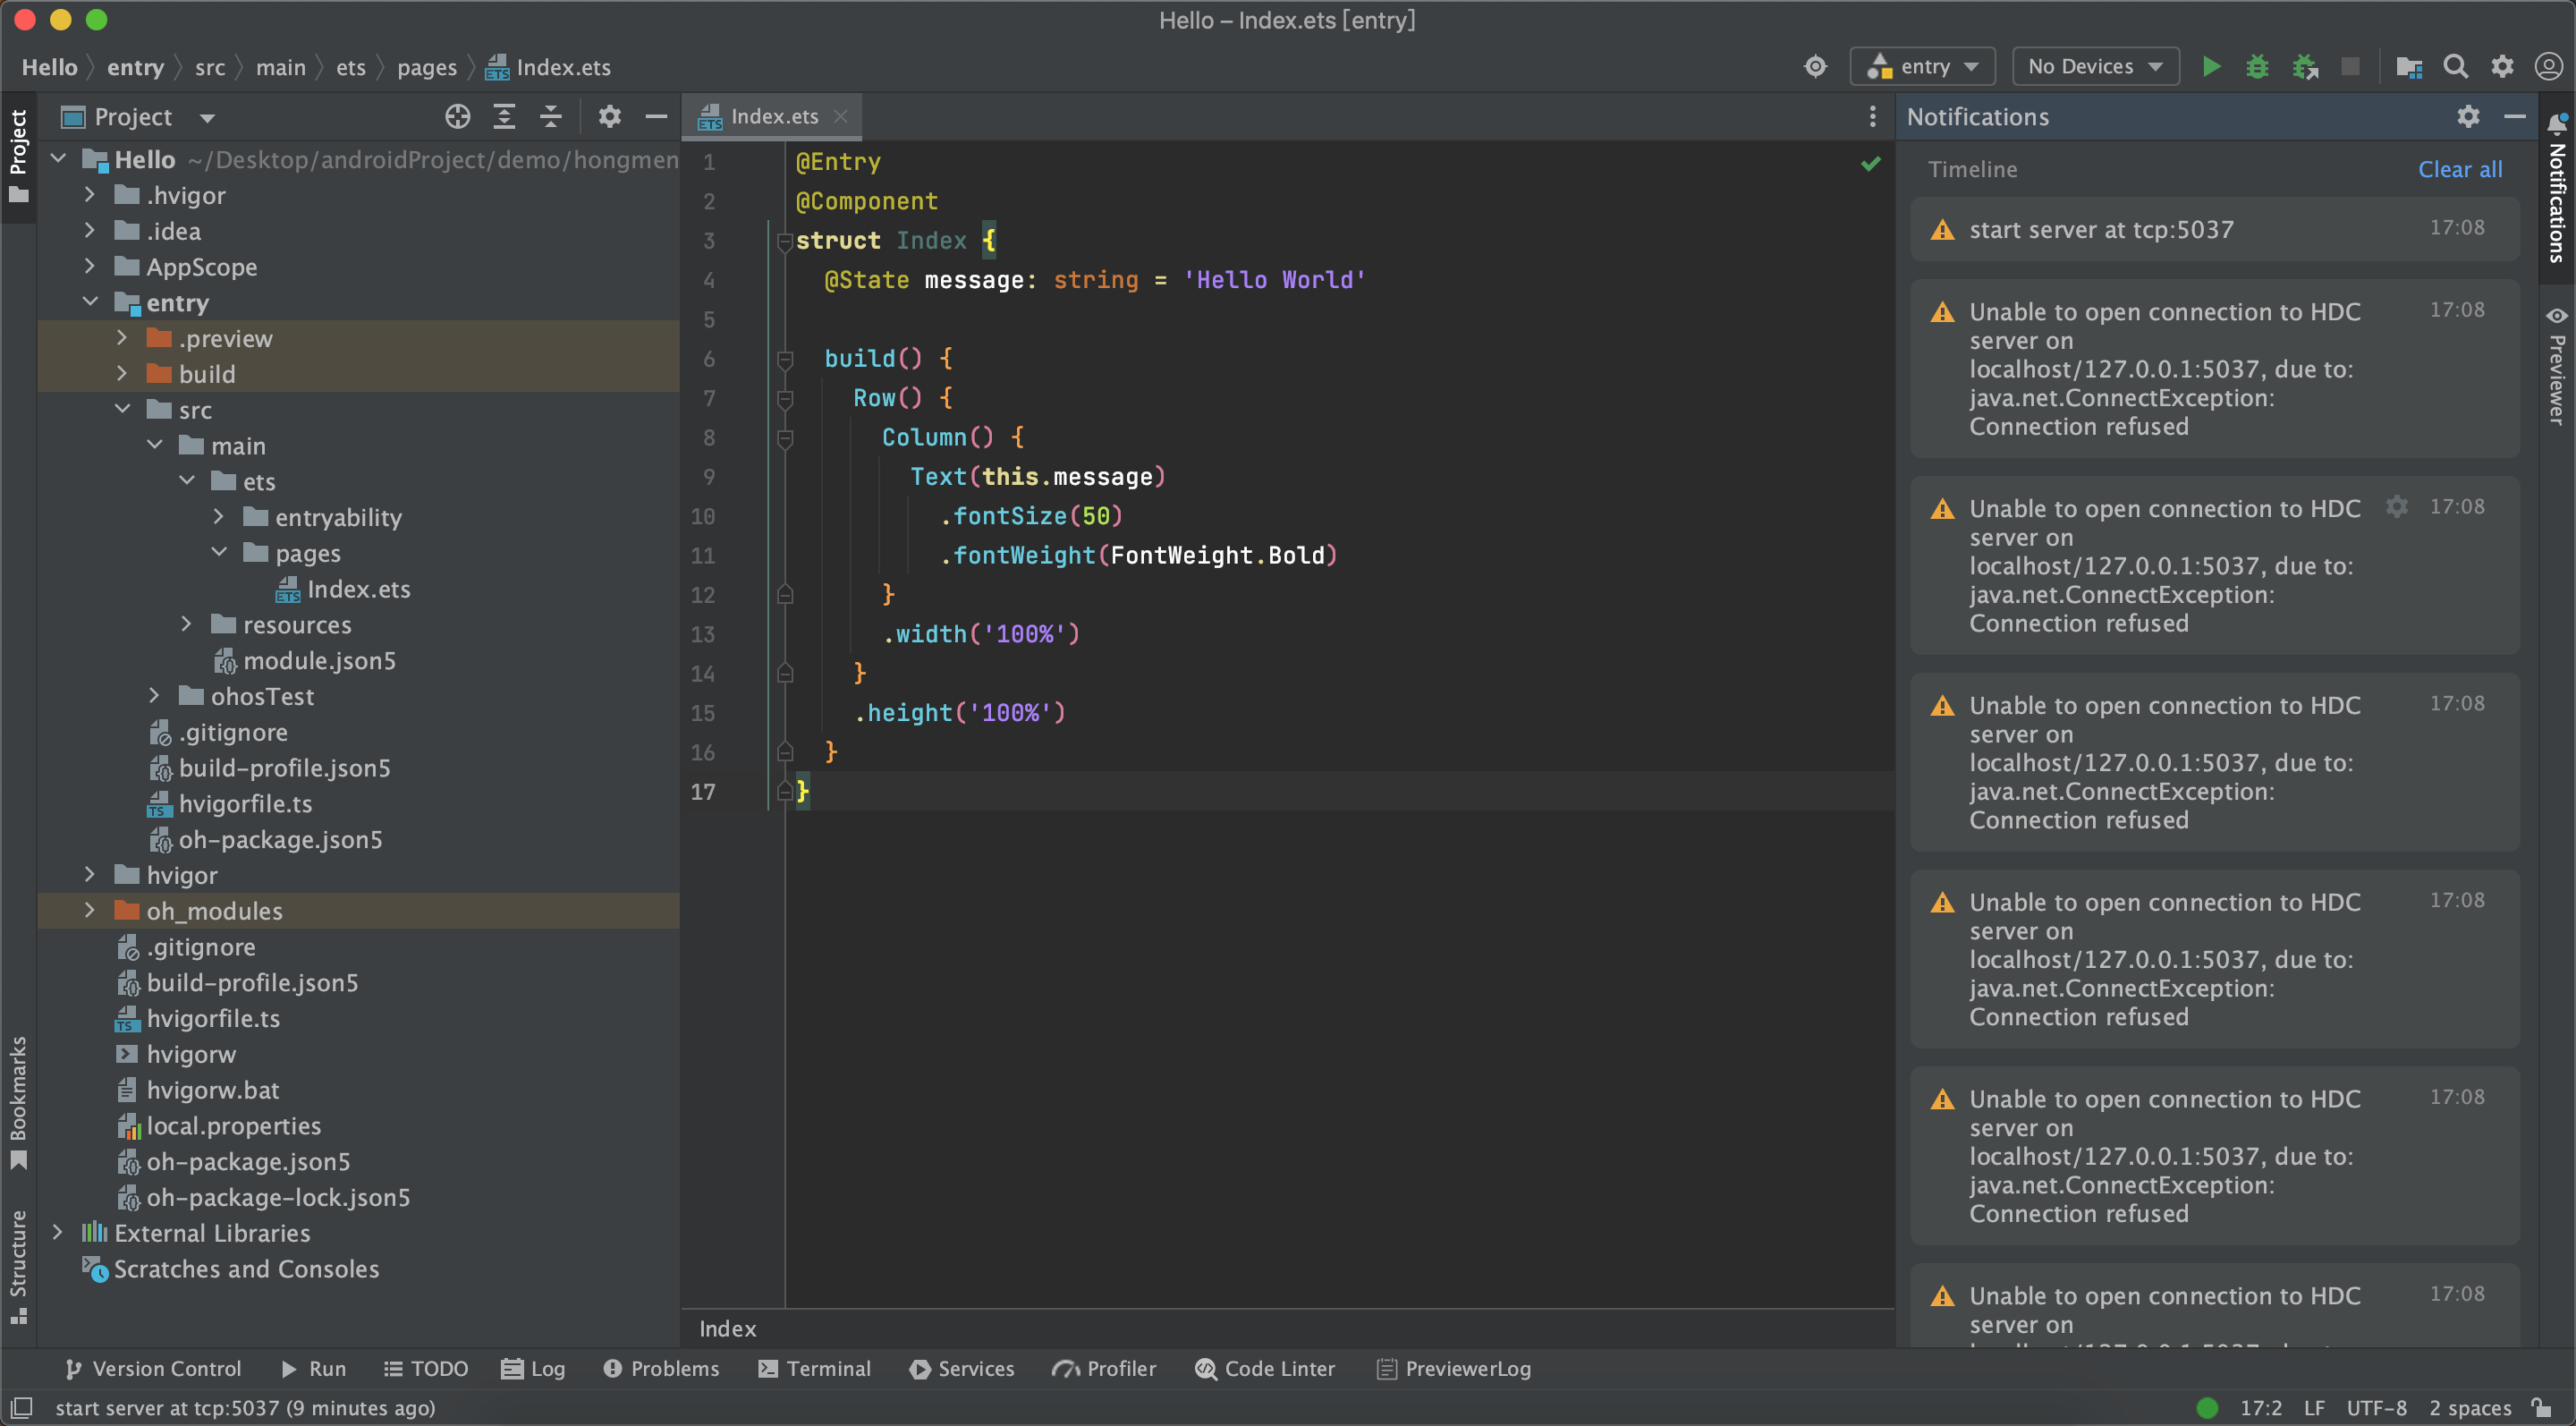Select opened file locator in Project panel

(x=458, y=117)
